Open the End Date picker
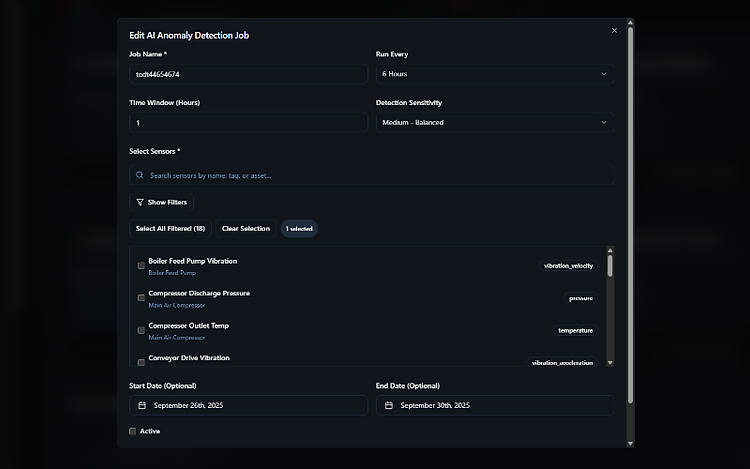This screenshot has width=750, height=469. pyautogui.click(x=495, y=405)
